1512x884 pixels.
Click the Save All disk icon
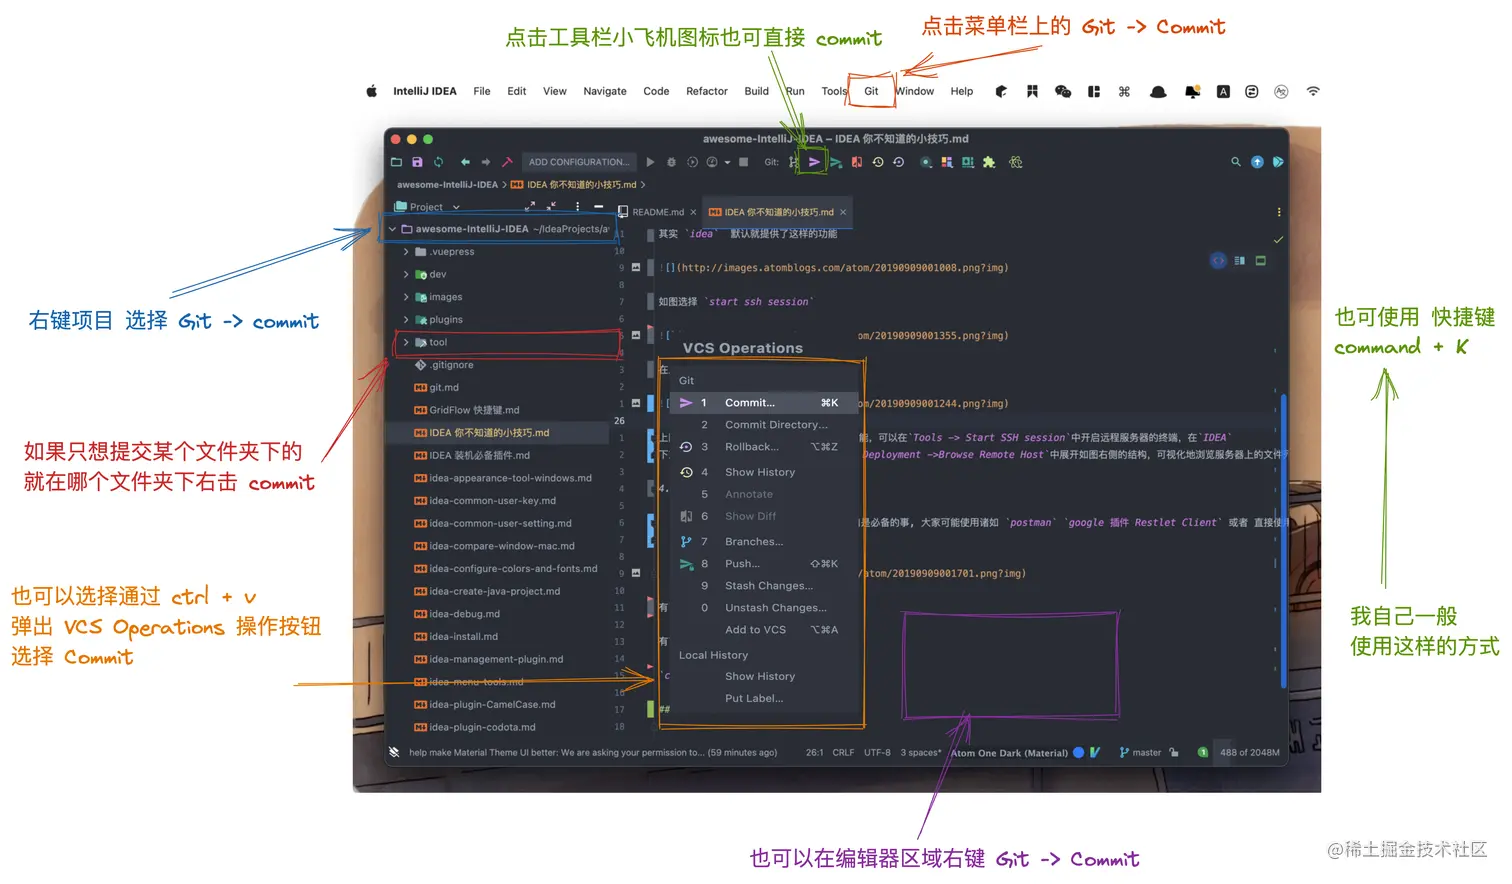pos(417,162)
